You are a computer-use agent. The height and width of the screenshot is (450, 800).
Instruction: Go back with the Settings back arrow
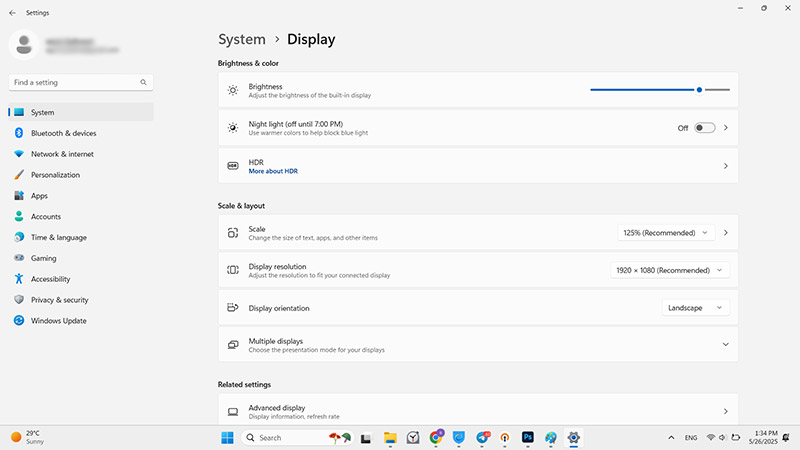(x=12, y=13)
